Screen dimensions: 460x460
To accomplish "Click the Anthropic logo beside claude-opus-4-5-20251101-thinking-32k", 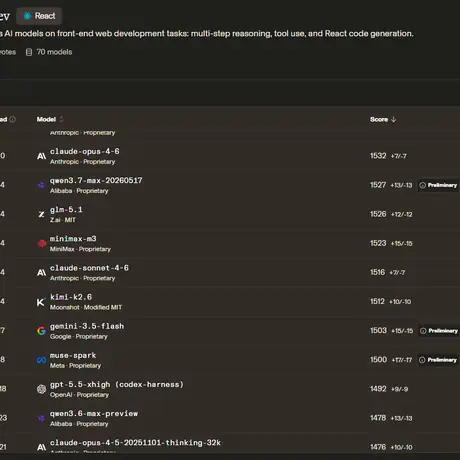I will 41,447.
